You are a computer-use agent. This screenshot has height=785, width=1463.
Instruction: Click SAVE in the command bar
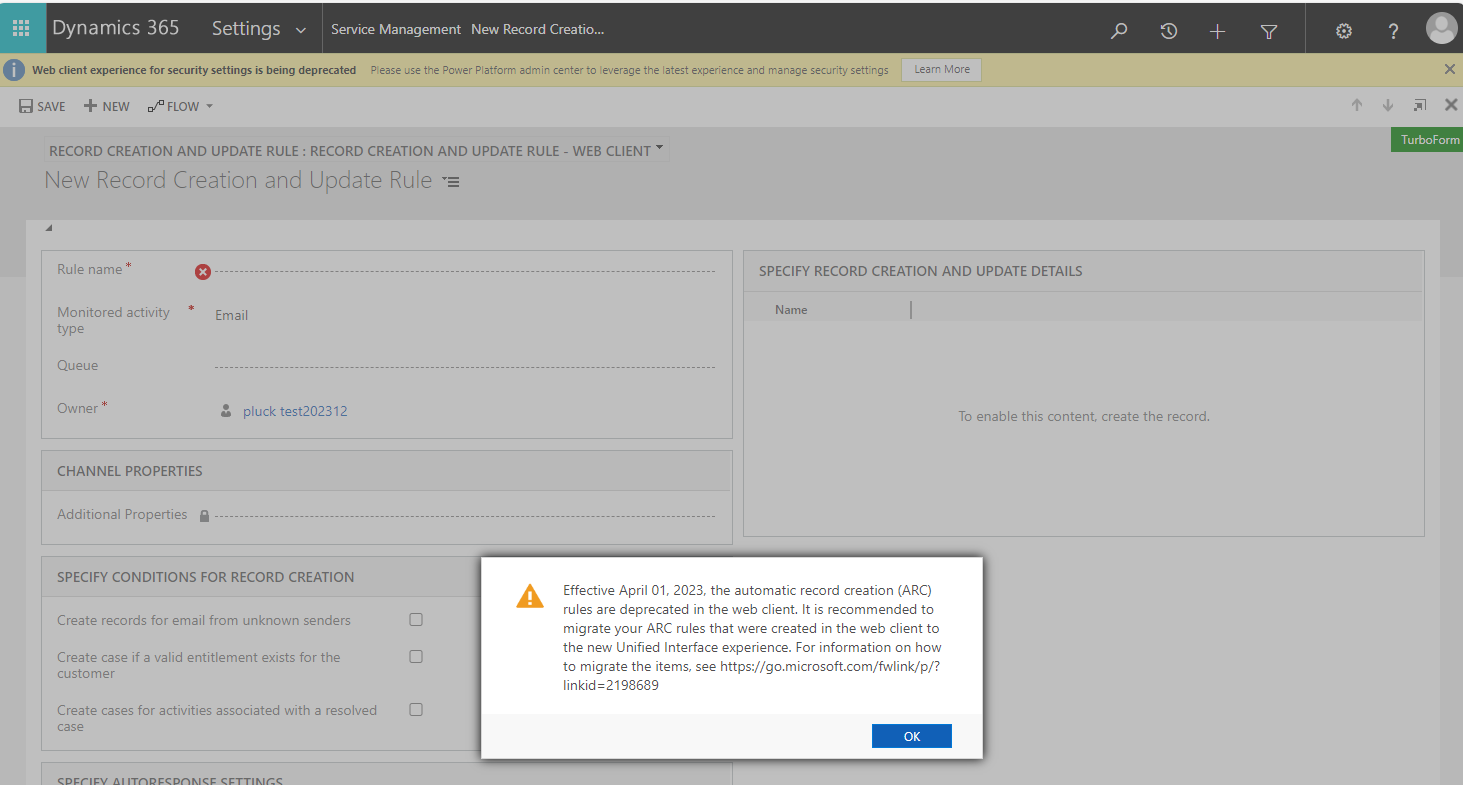click(x=42, y=106)
